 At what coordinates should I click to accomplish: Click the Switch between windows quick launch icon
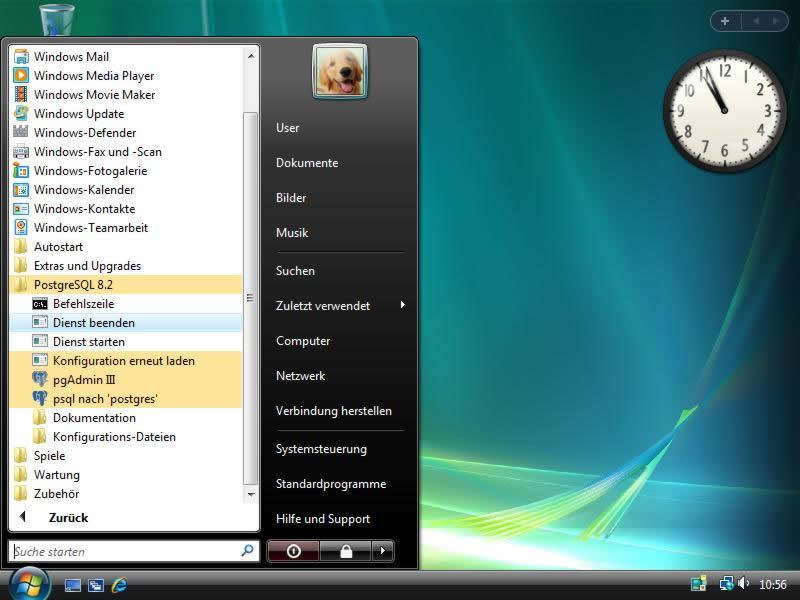coord(95,585)
